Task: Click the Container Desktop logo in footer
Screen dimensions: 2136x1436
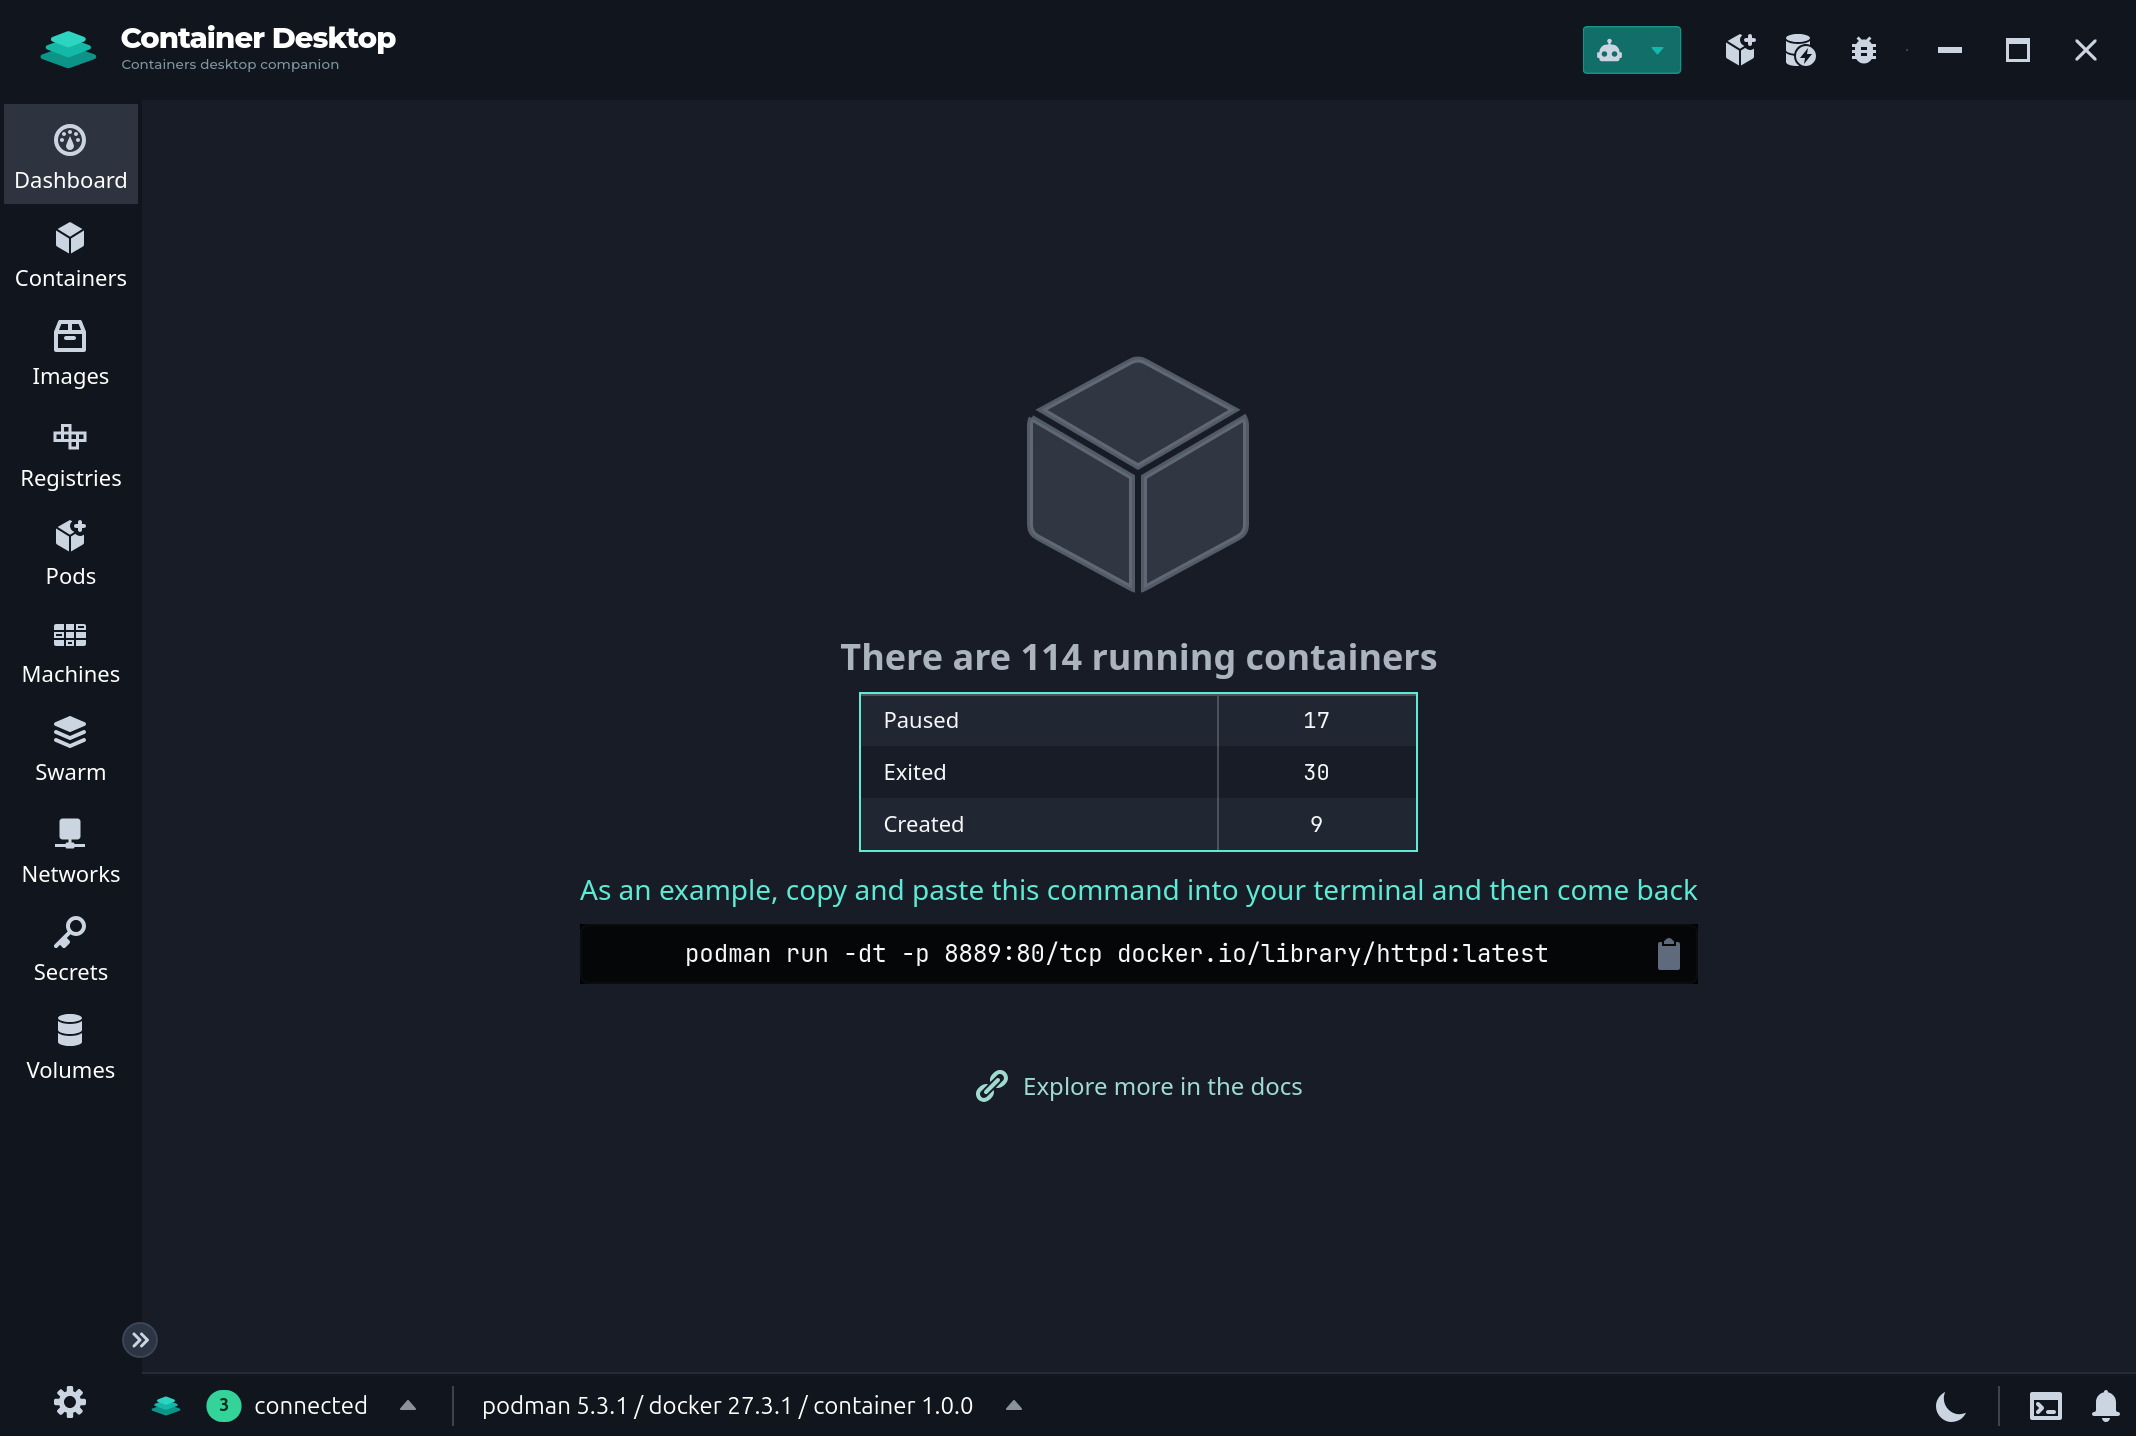Action: tap(166, 1405)
